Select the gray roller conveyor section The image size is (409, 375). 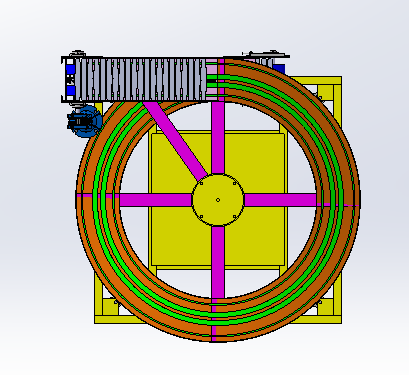coord(140,79)
